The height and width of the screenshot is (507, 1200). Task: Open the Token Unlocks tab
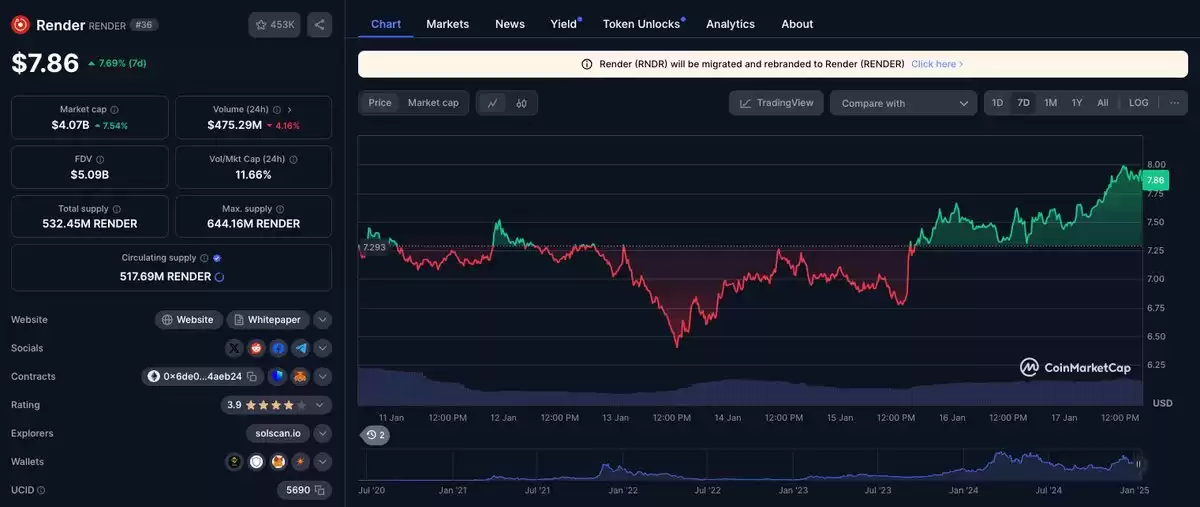click(641, 24)
